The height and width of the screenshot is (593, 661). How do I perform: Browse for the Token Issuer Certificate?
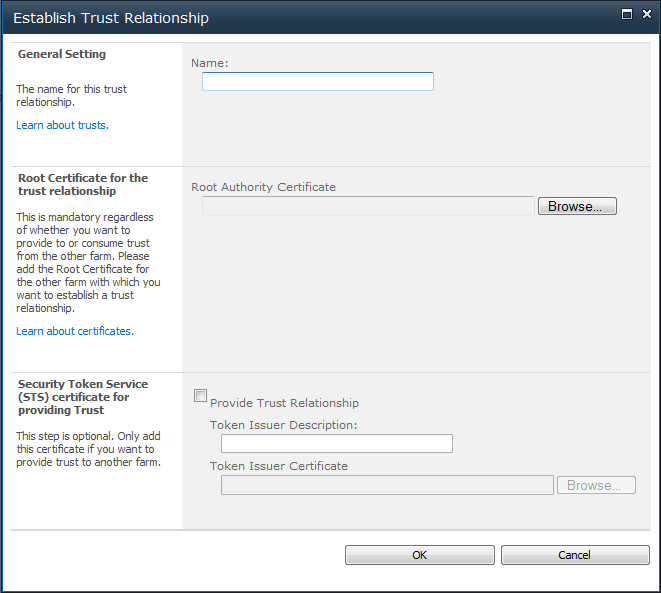point(595,485)
